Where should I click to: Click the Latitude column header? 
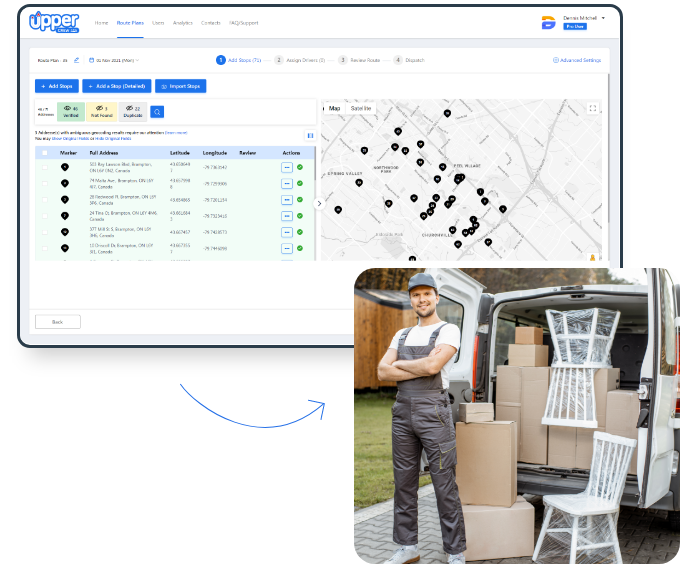(x=180, y=153)
